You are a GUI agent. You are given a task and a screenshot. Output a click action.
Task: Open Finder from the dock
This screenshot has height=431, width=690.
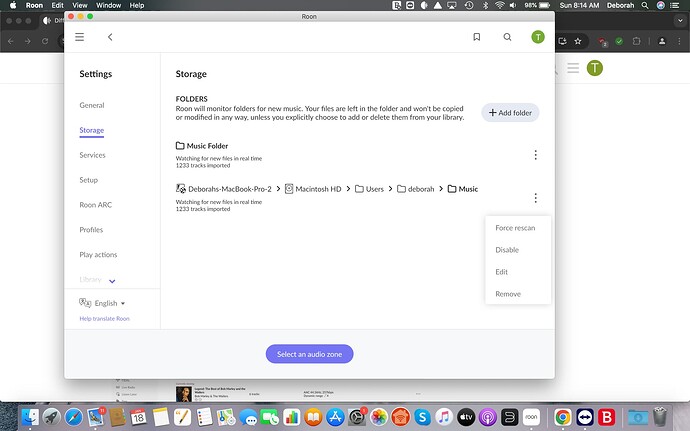pyautogui.click(x=30, y=417)
